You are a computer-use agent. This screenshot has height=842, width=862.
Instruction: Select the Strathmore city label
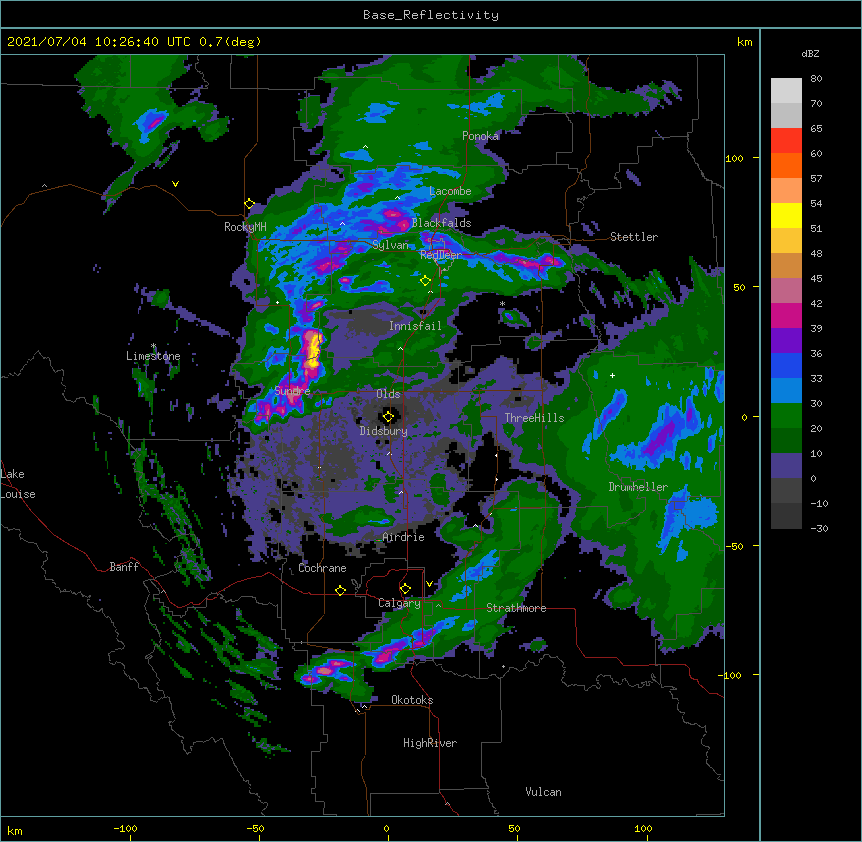516,608
